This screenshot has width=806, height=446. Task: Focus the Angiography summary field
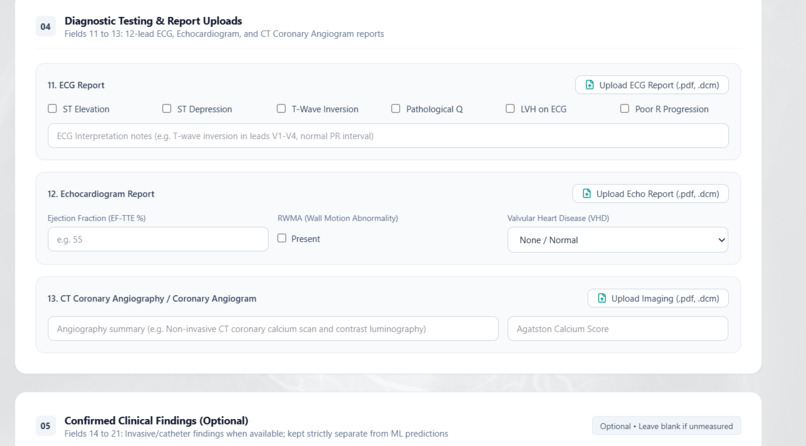(x=273, y=329)
